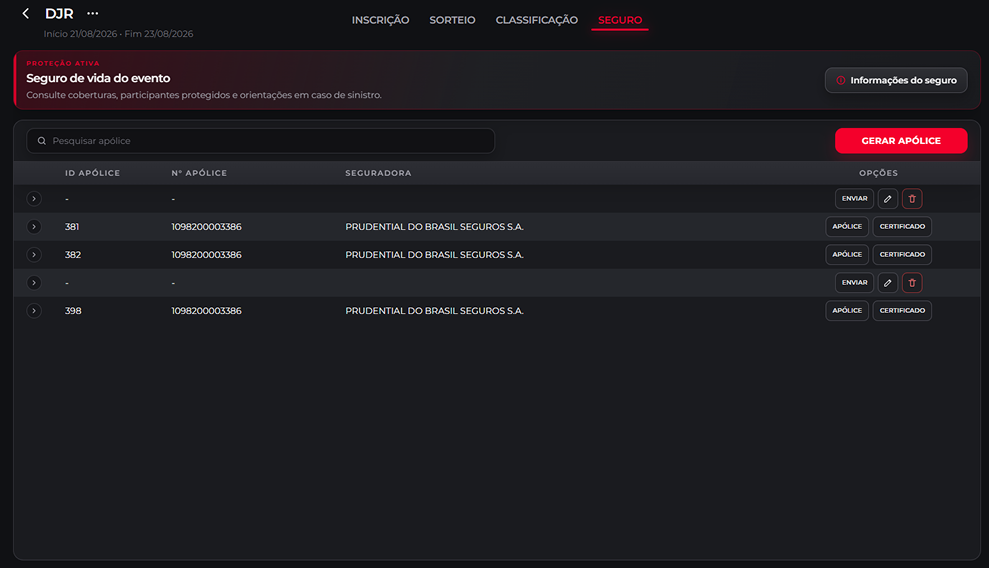Viewport: 989px width, 568px height.
Task: Click the magnifier icon in the search field
Action: (42, 141)
